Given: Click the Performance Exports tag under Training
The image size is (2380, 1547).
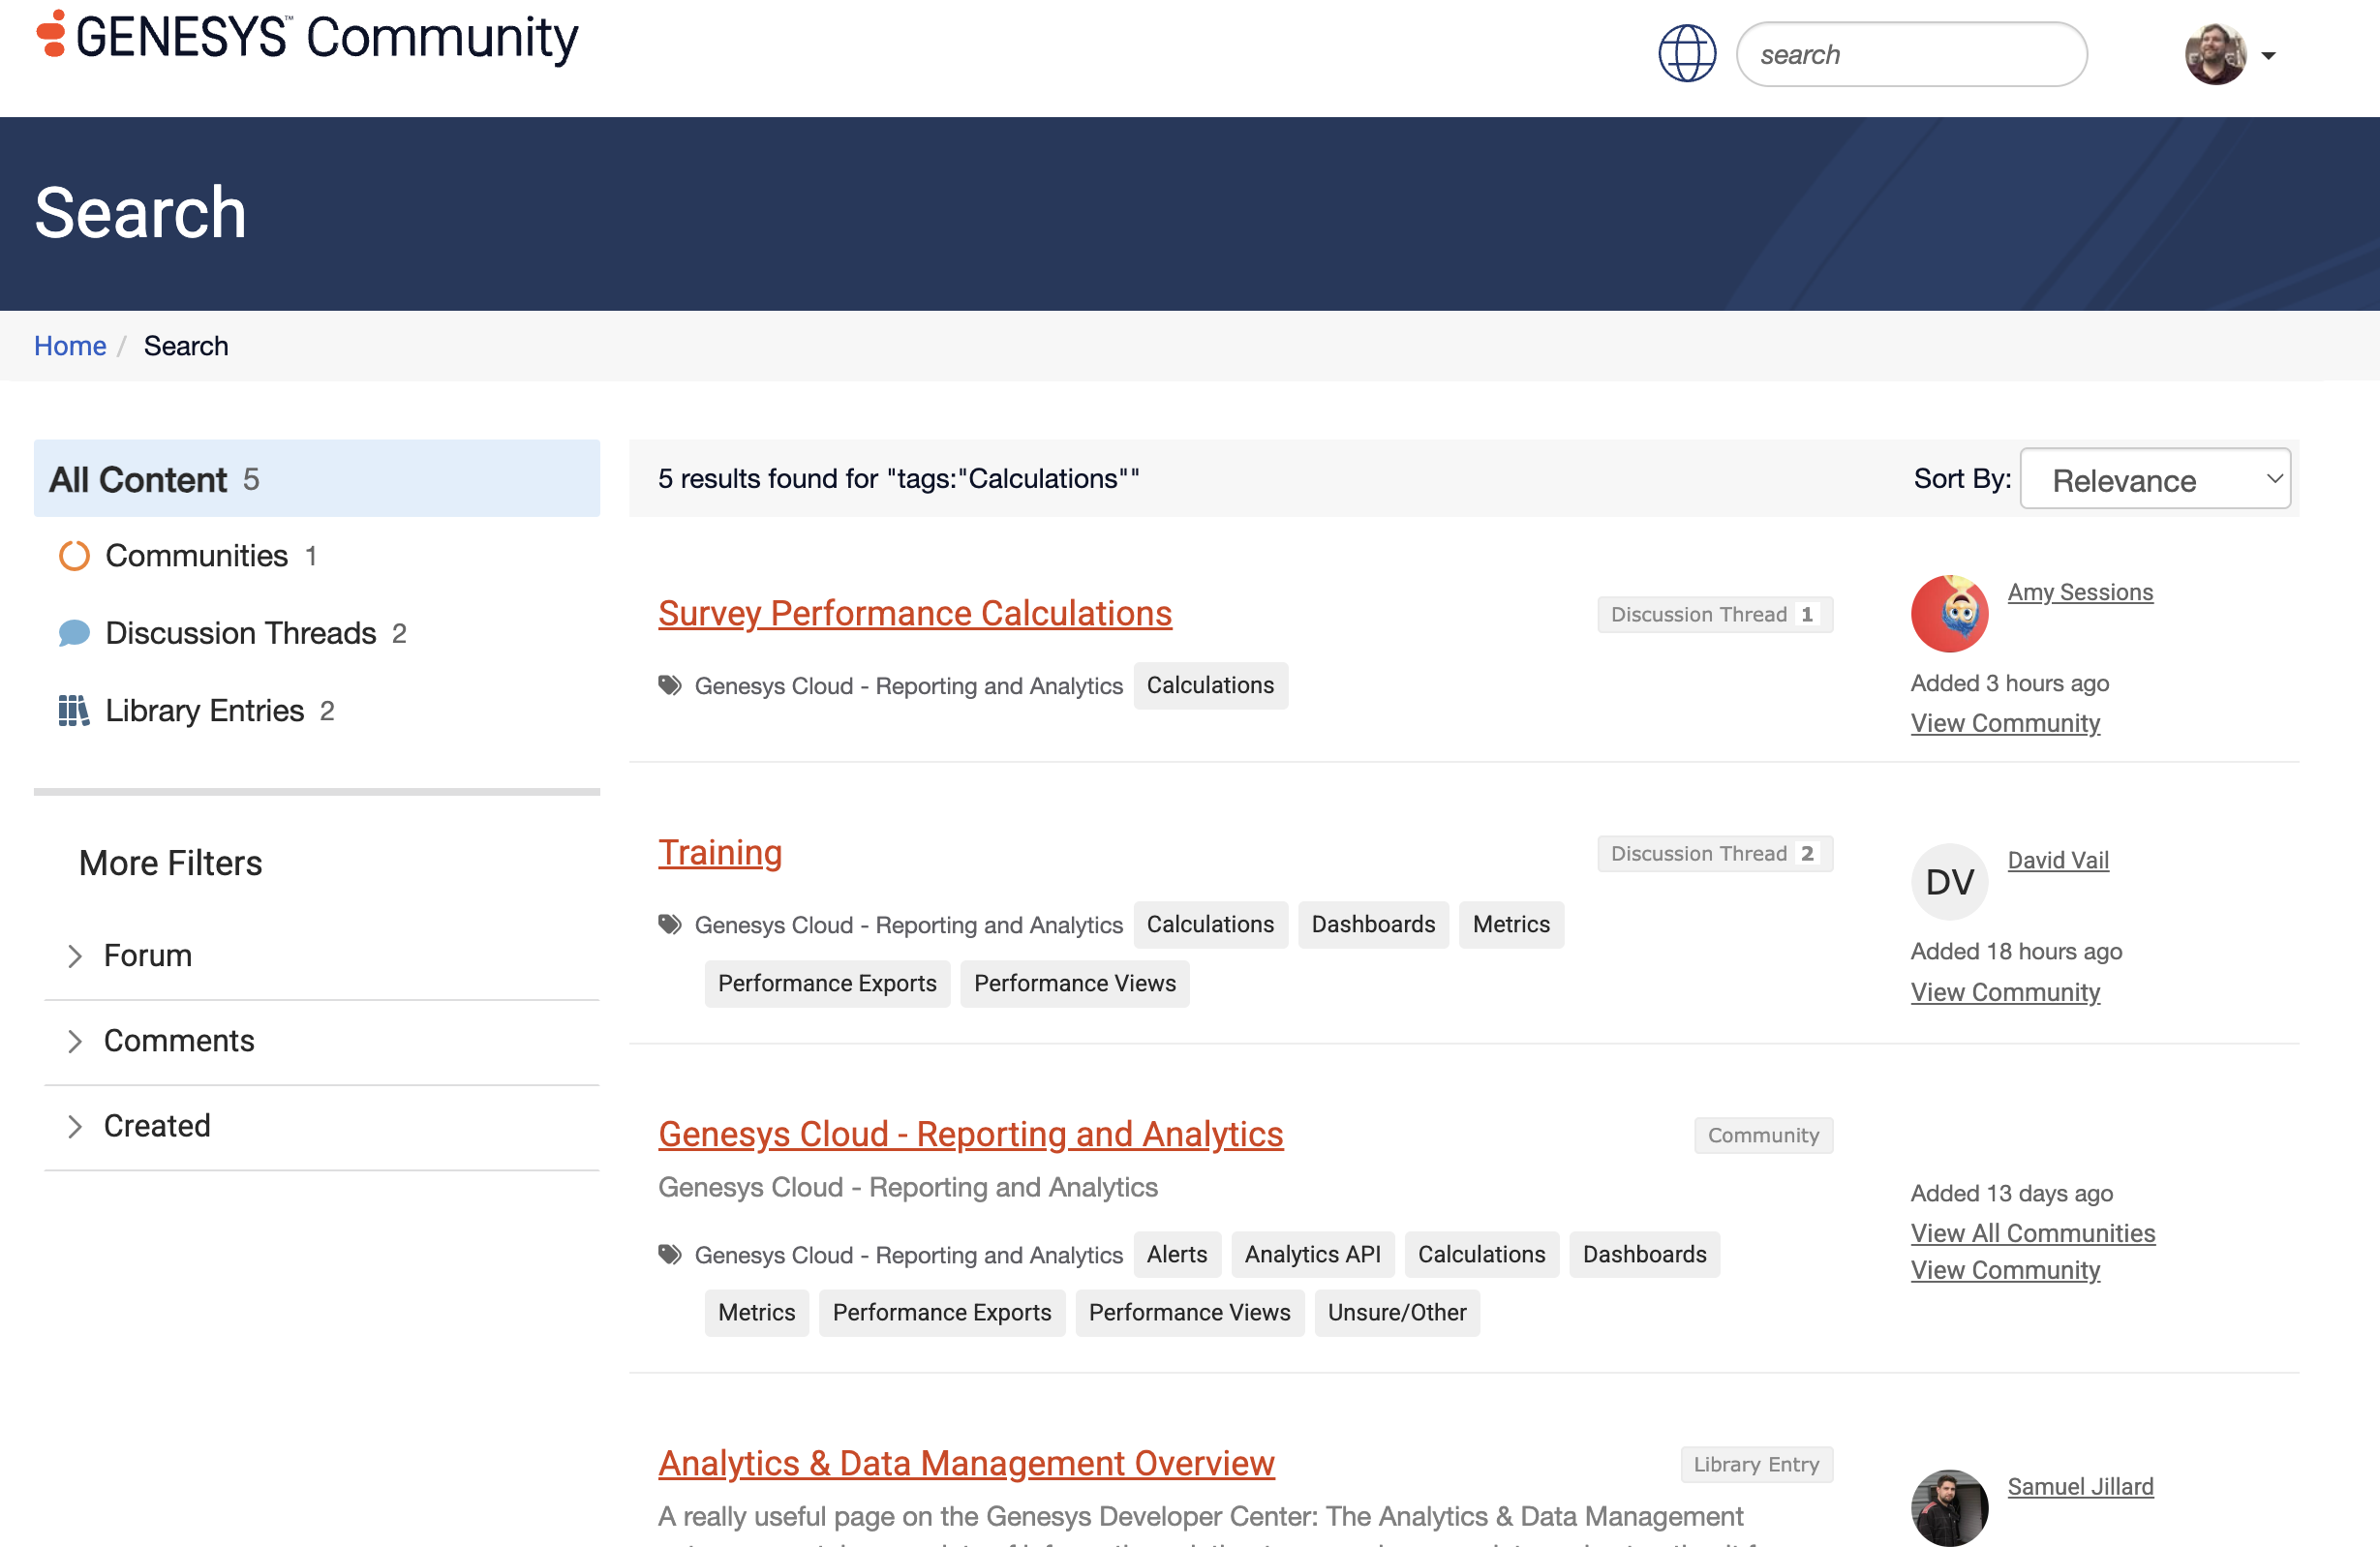Looking at the screenshot, I should [826, 984].
